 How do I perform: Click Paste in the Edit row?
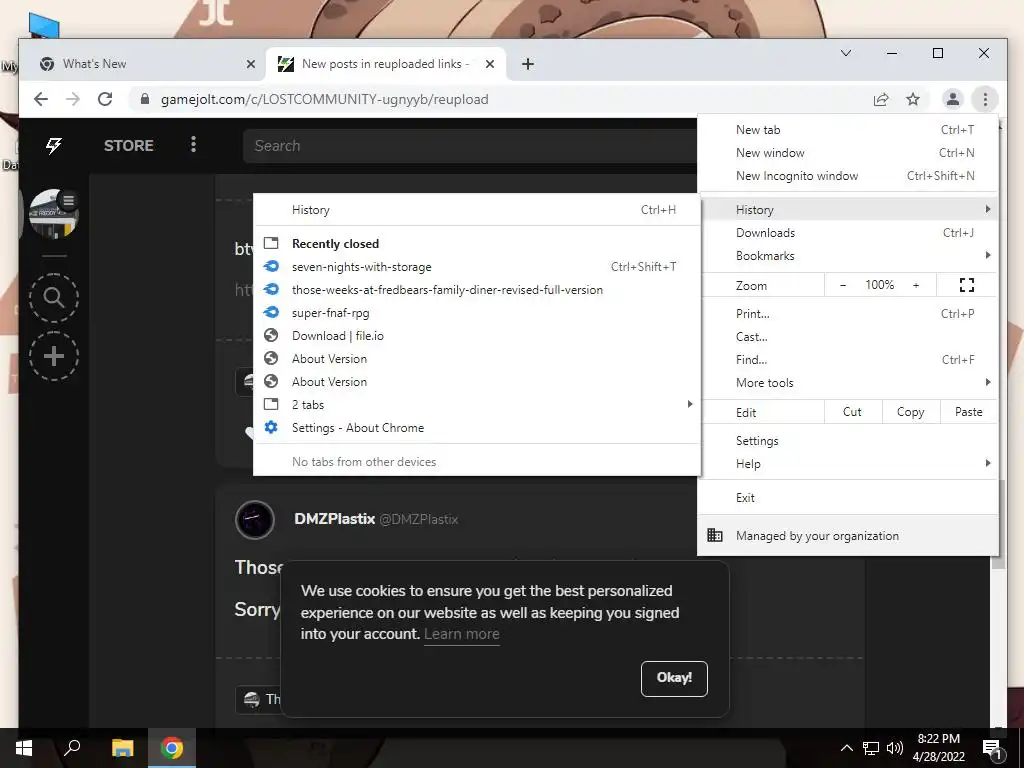pyautogui.click(x=968, y=412)
